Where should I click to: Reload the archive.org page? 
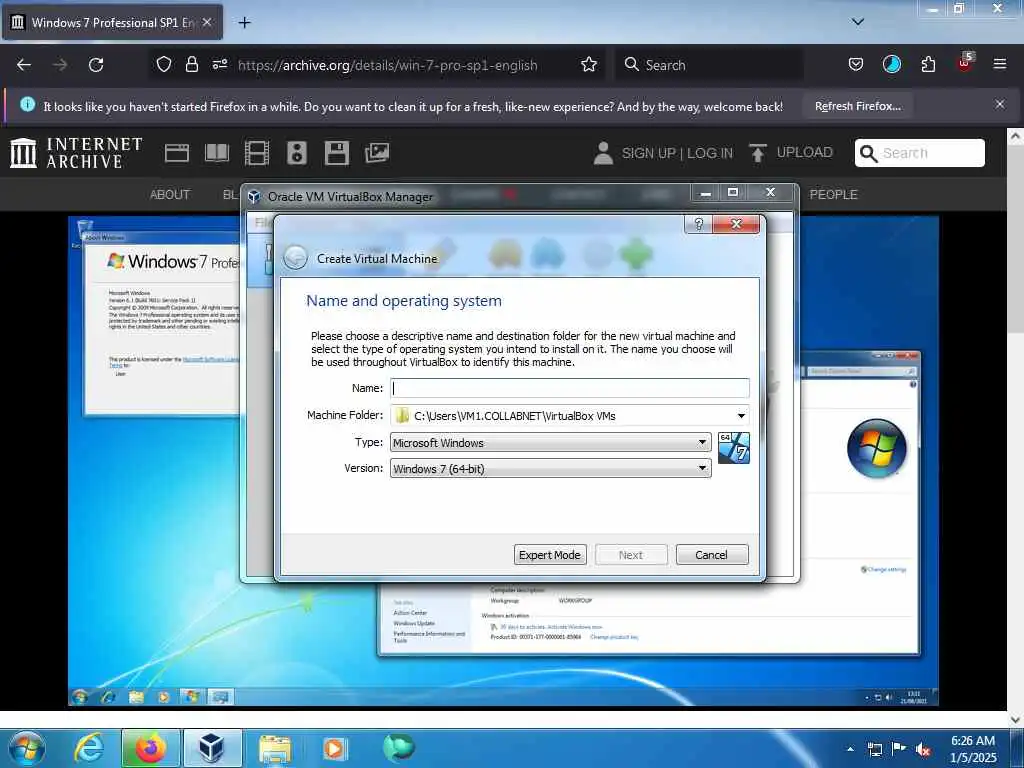coord(96,65)
